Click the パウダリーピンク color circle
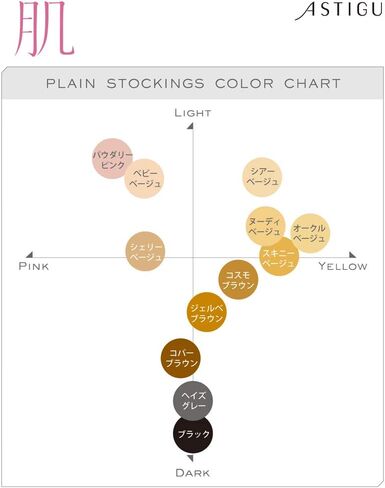 point(112,159)
